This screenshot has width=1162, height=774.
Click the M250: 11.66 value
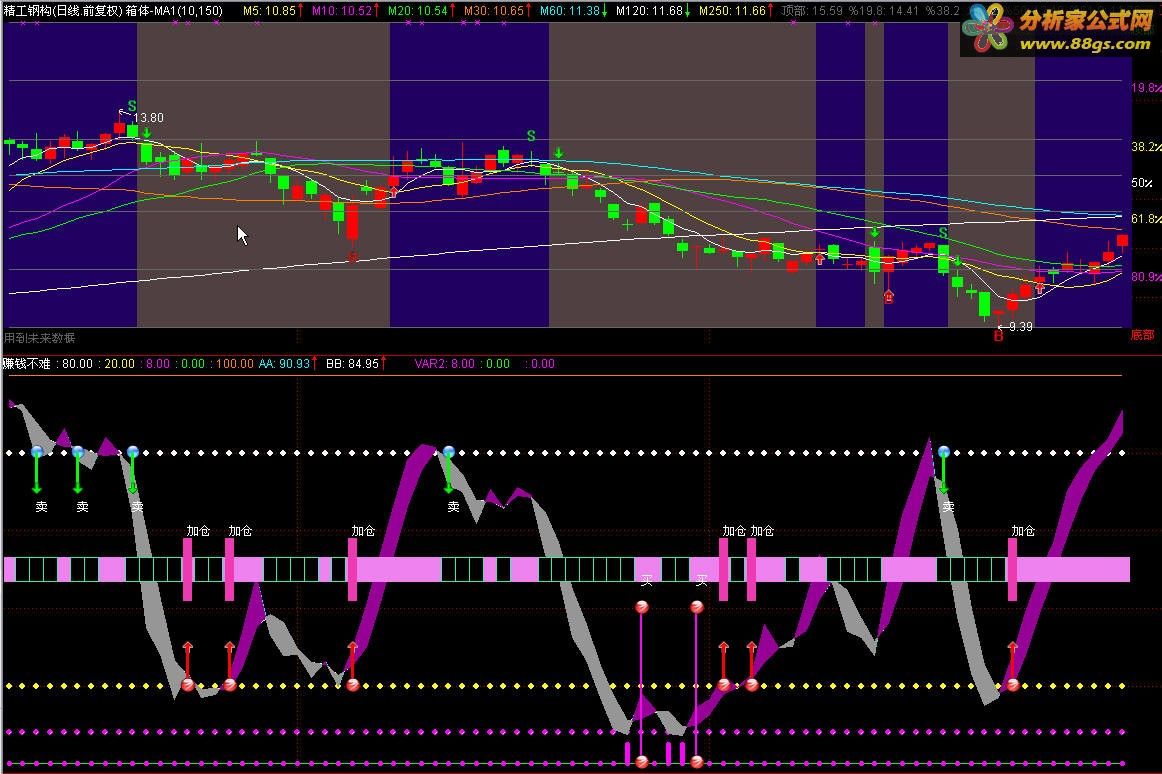pyautogui.click(x=732, y=10)
